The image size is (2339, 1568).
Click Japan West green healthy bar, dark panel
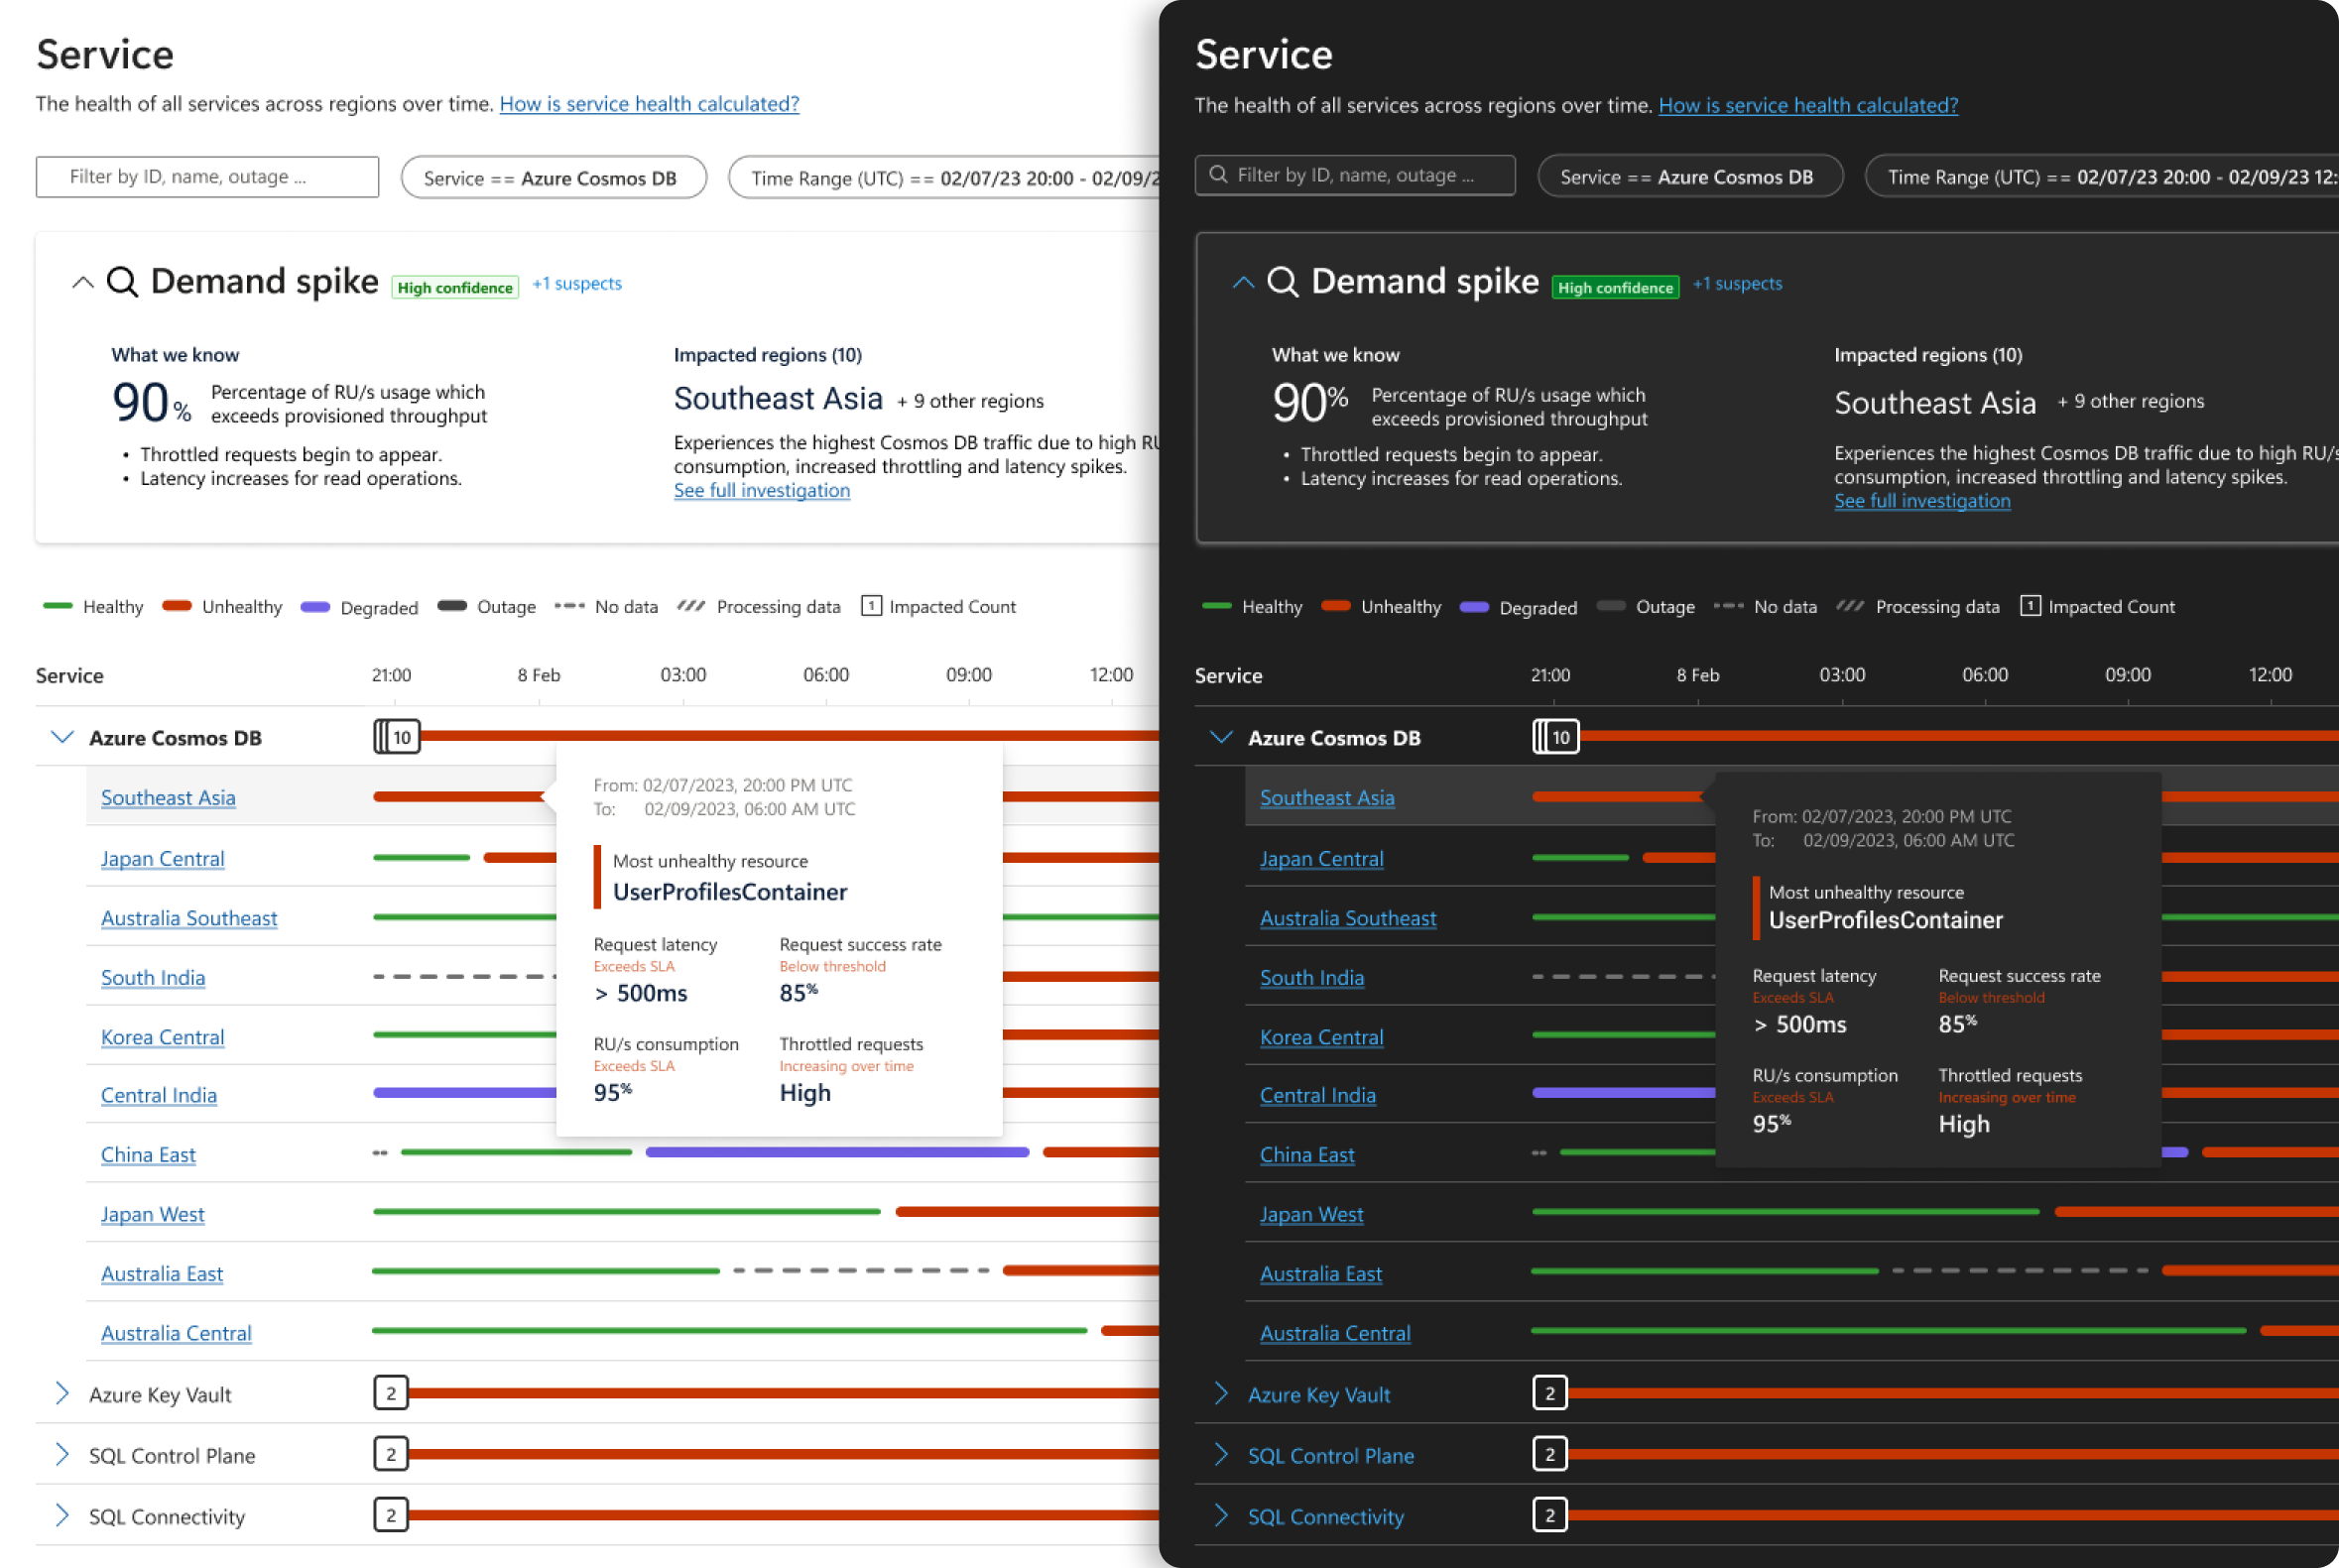click(1785, 1212)
